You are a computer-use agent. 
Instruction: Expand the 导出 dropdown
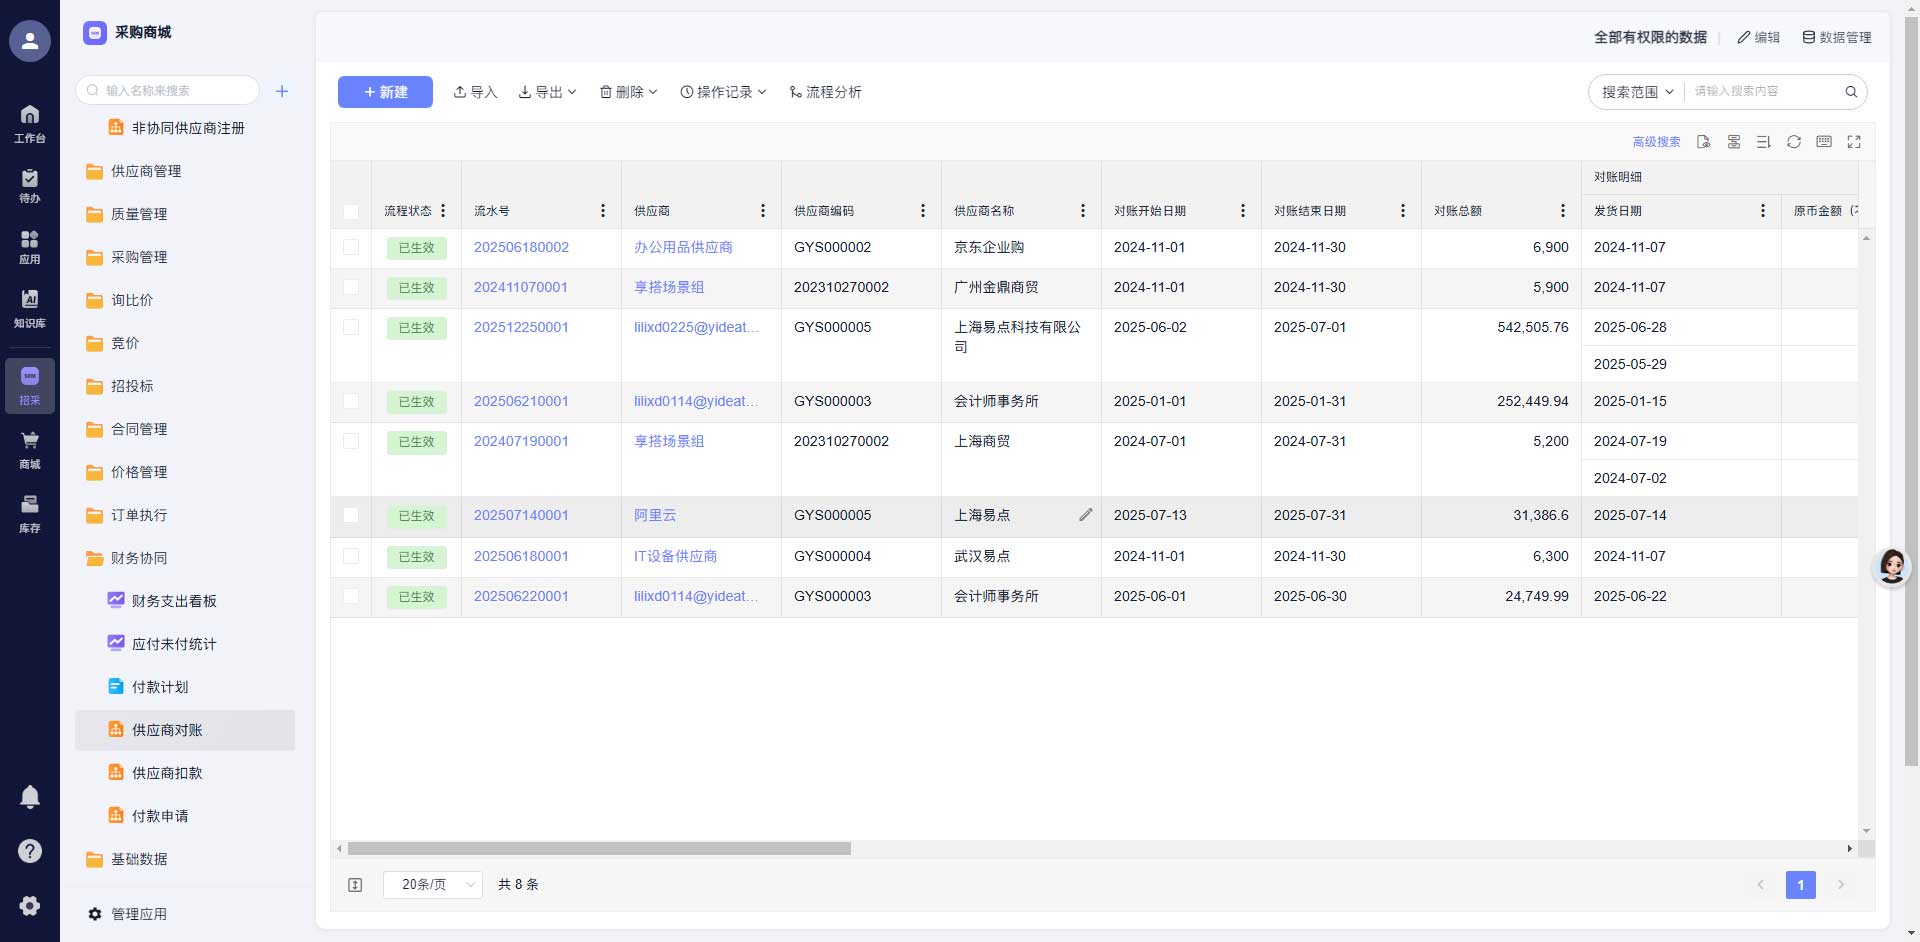pos(548,92)
